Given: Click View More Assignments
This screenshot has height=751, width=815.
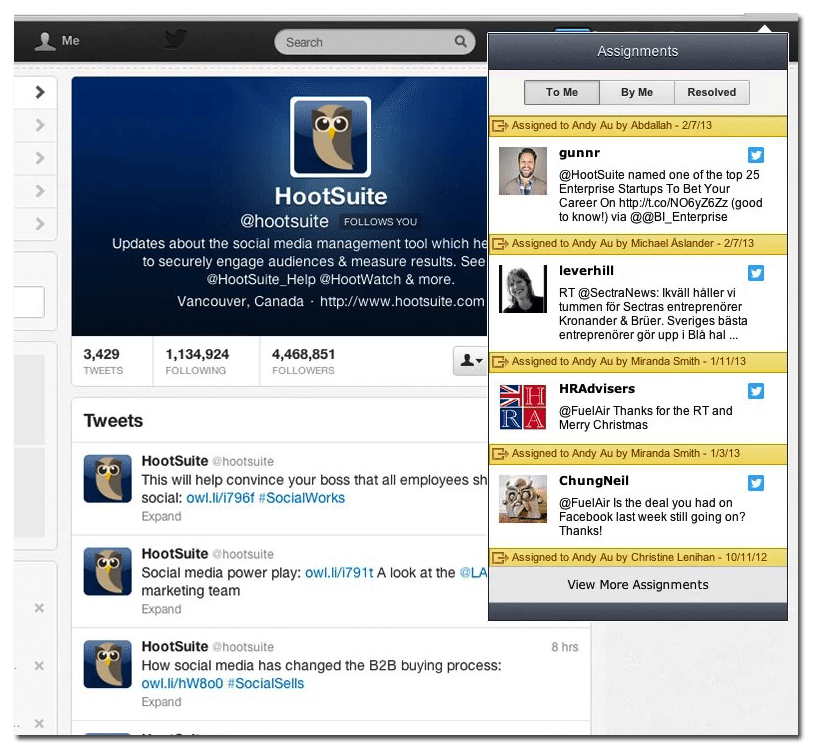Looking at the screenshot, I should tap(638, 585).
